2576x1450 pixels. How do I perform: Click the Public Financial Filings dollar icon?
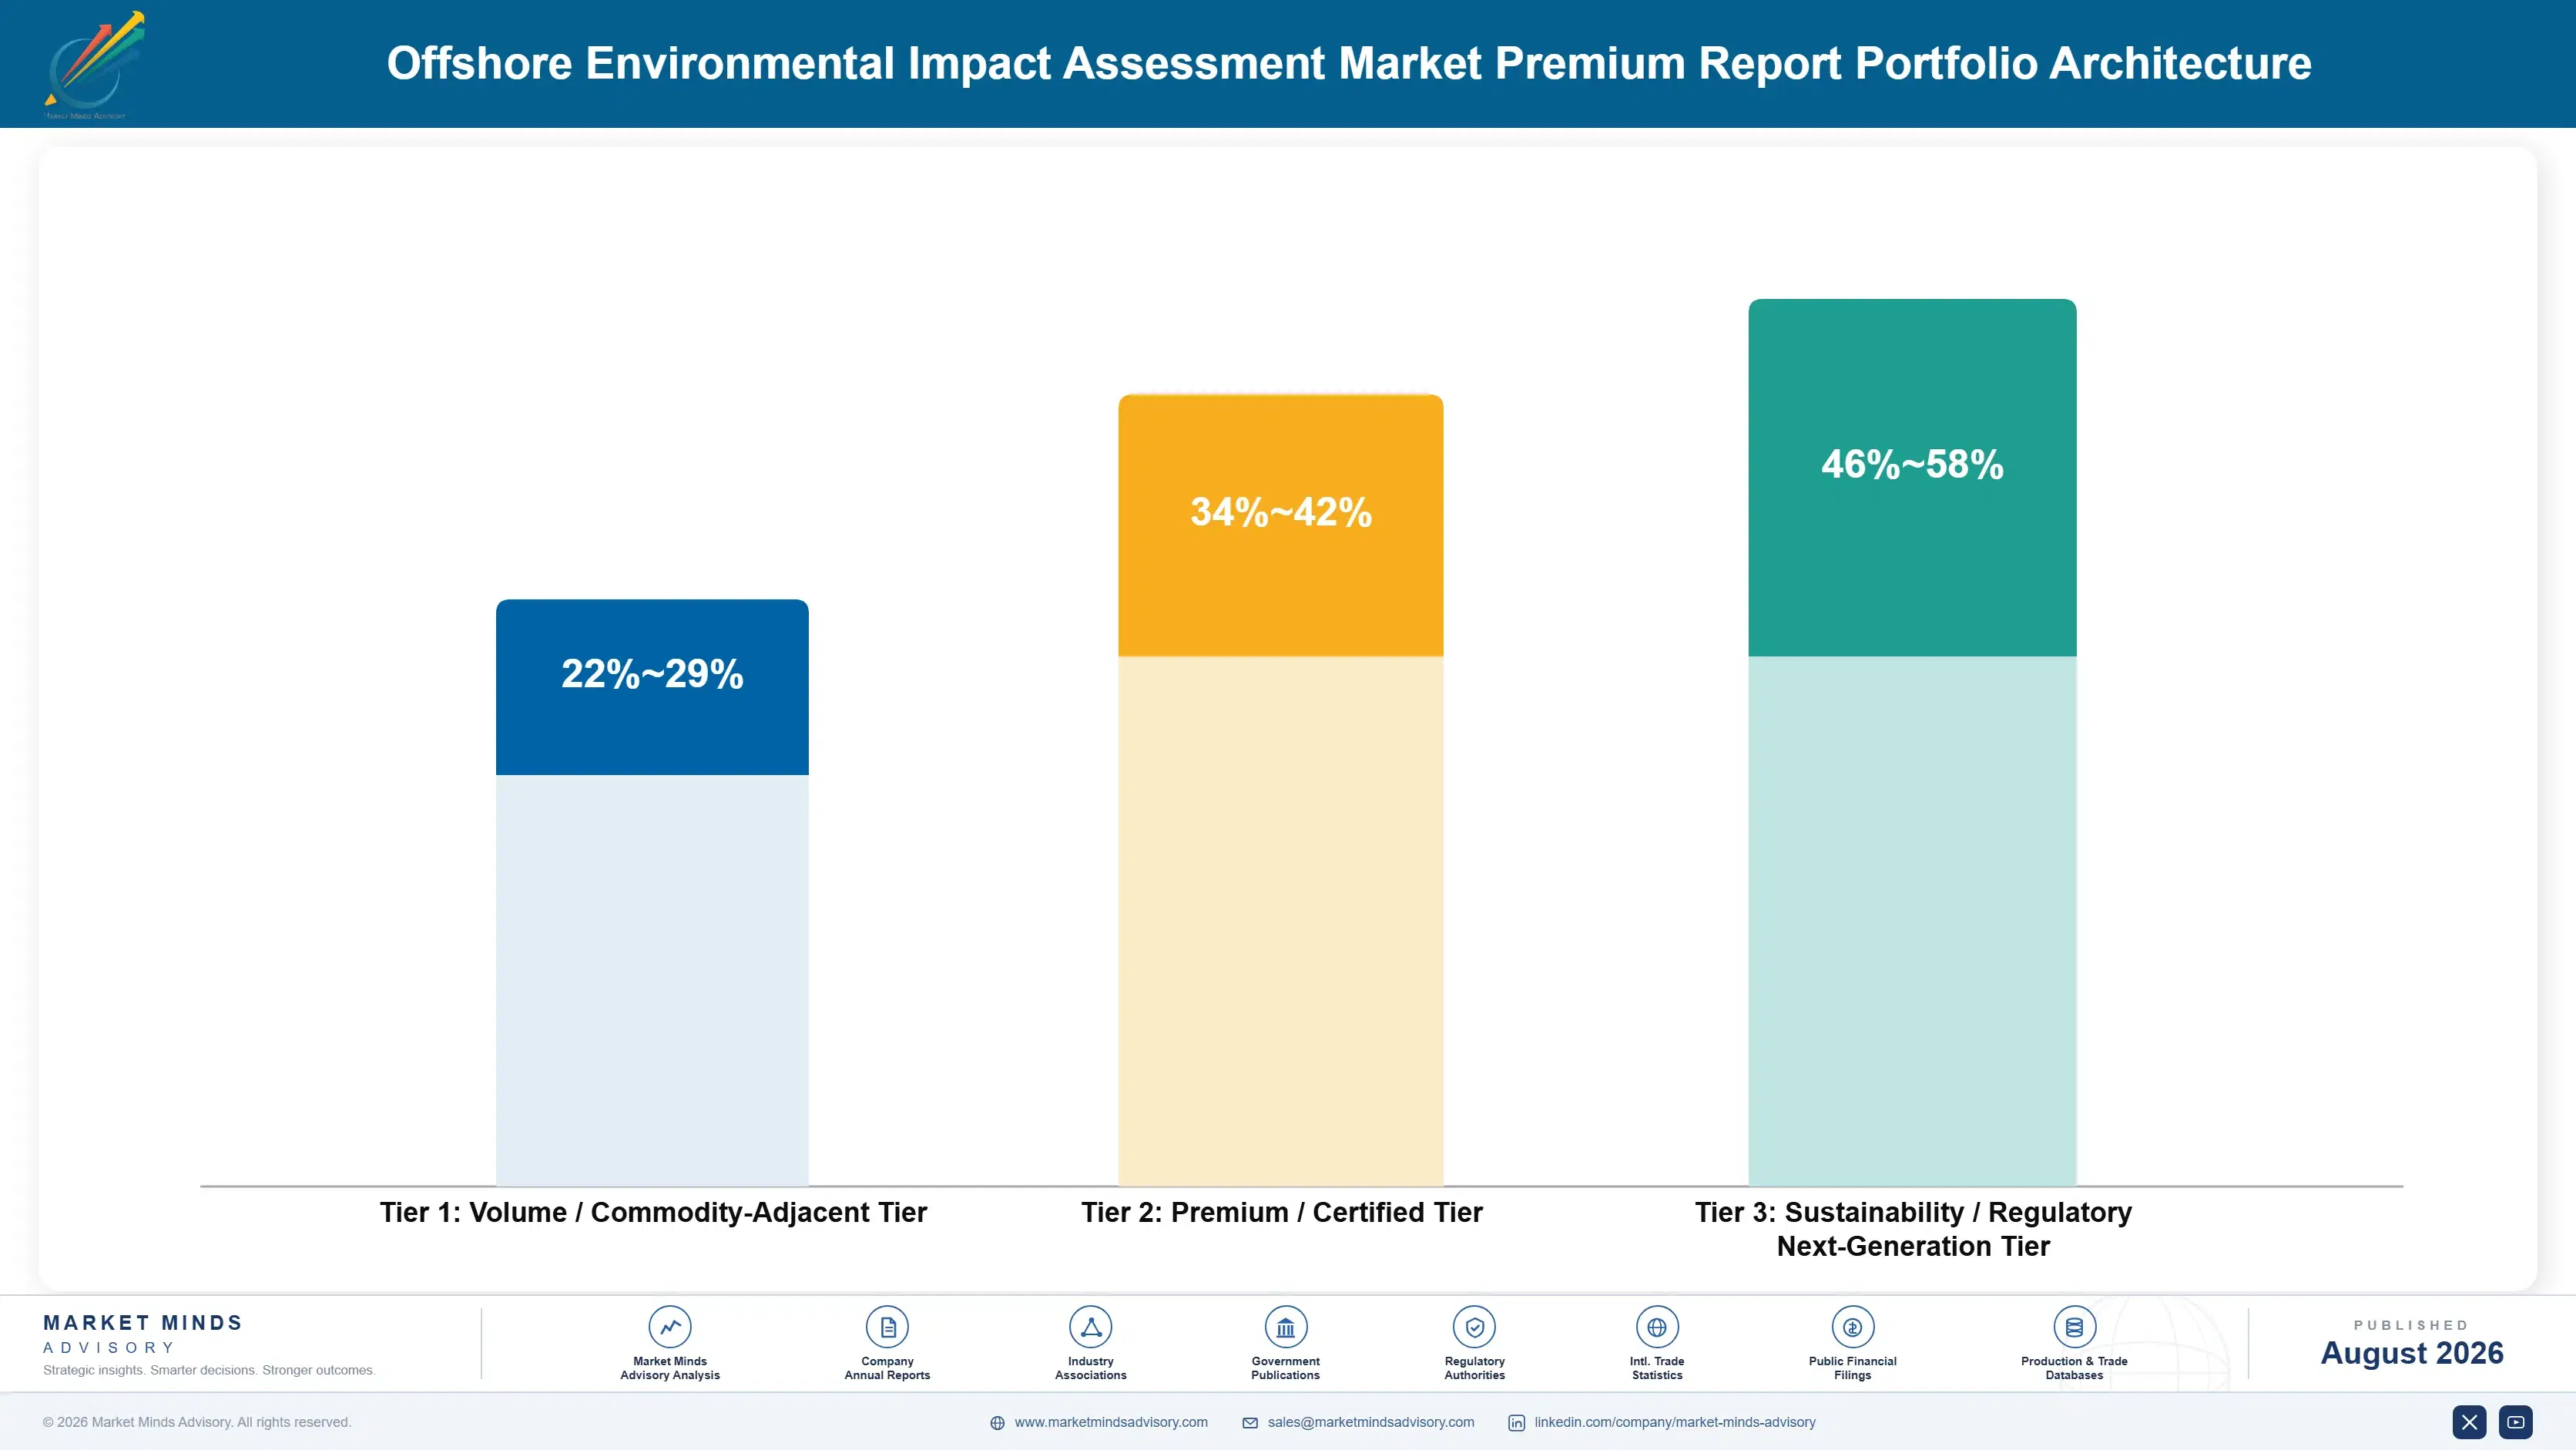(x=1852, y=1327)
